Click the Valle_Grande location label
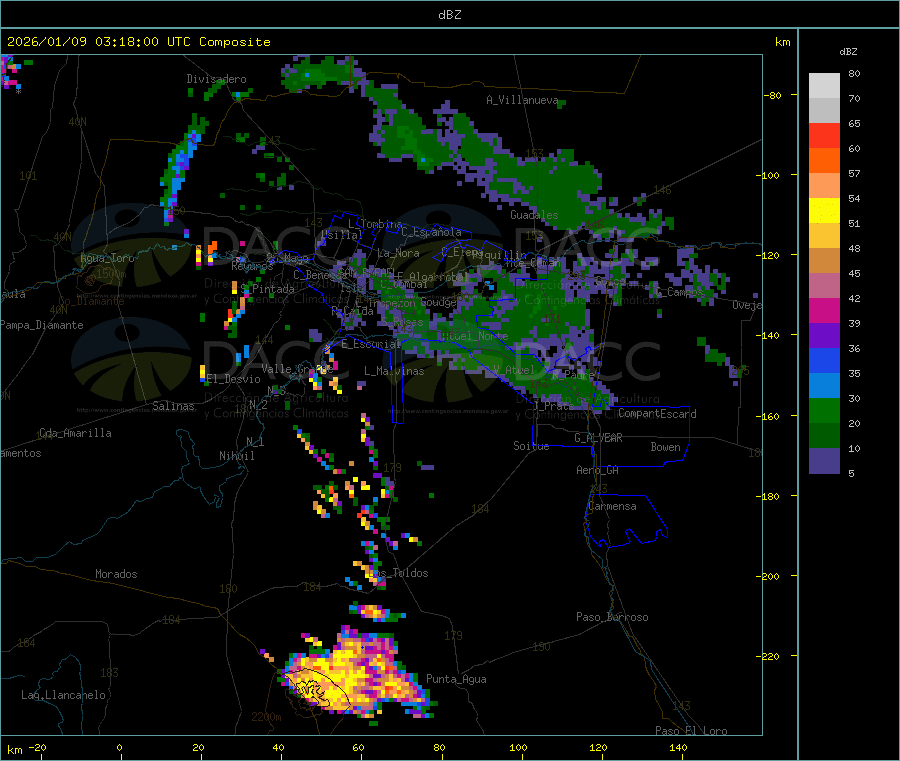The height and width of the screenshot is (761, 900). [297, 369]
